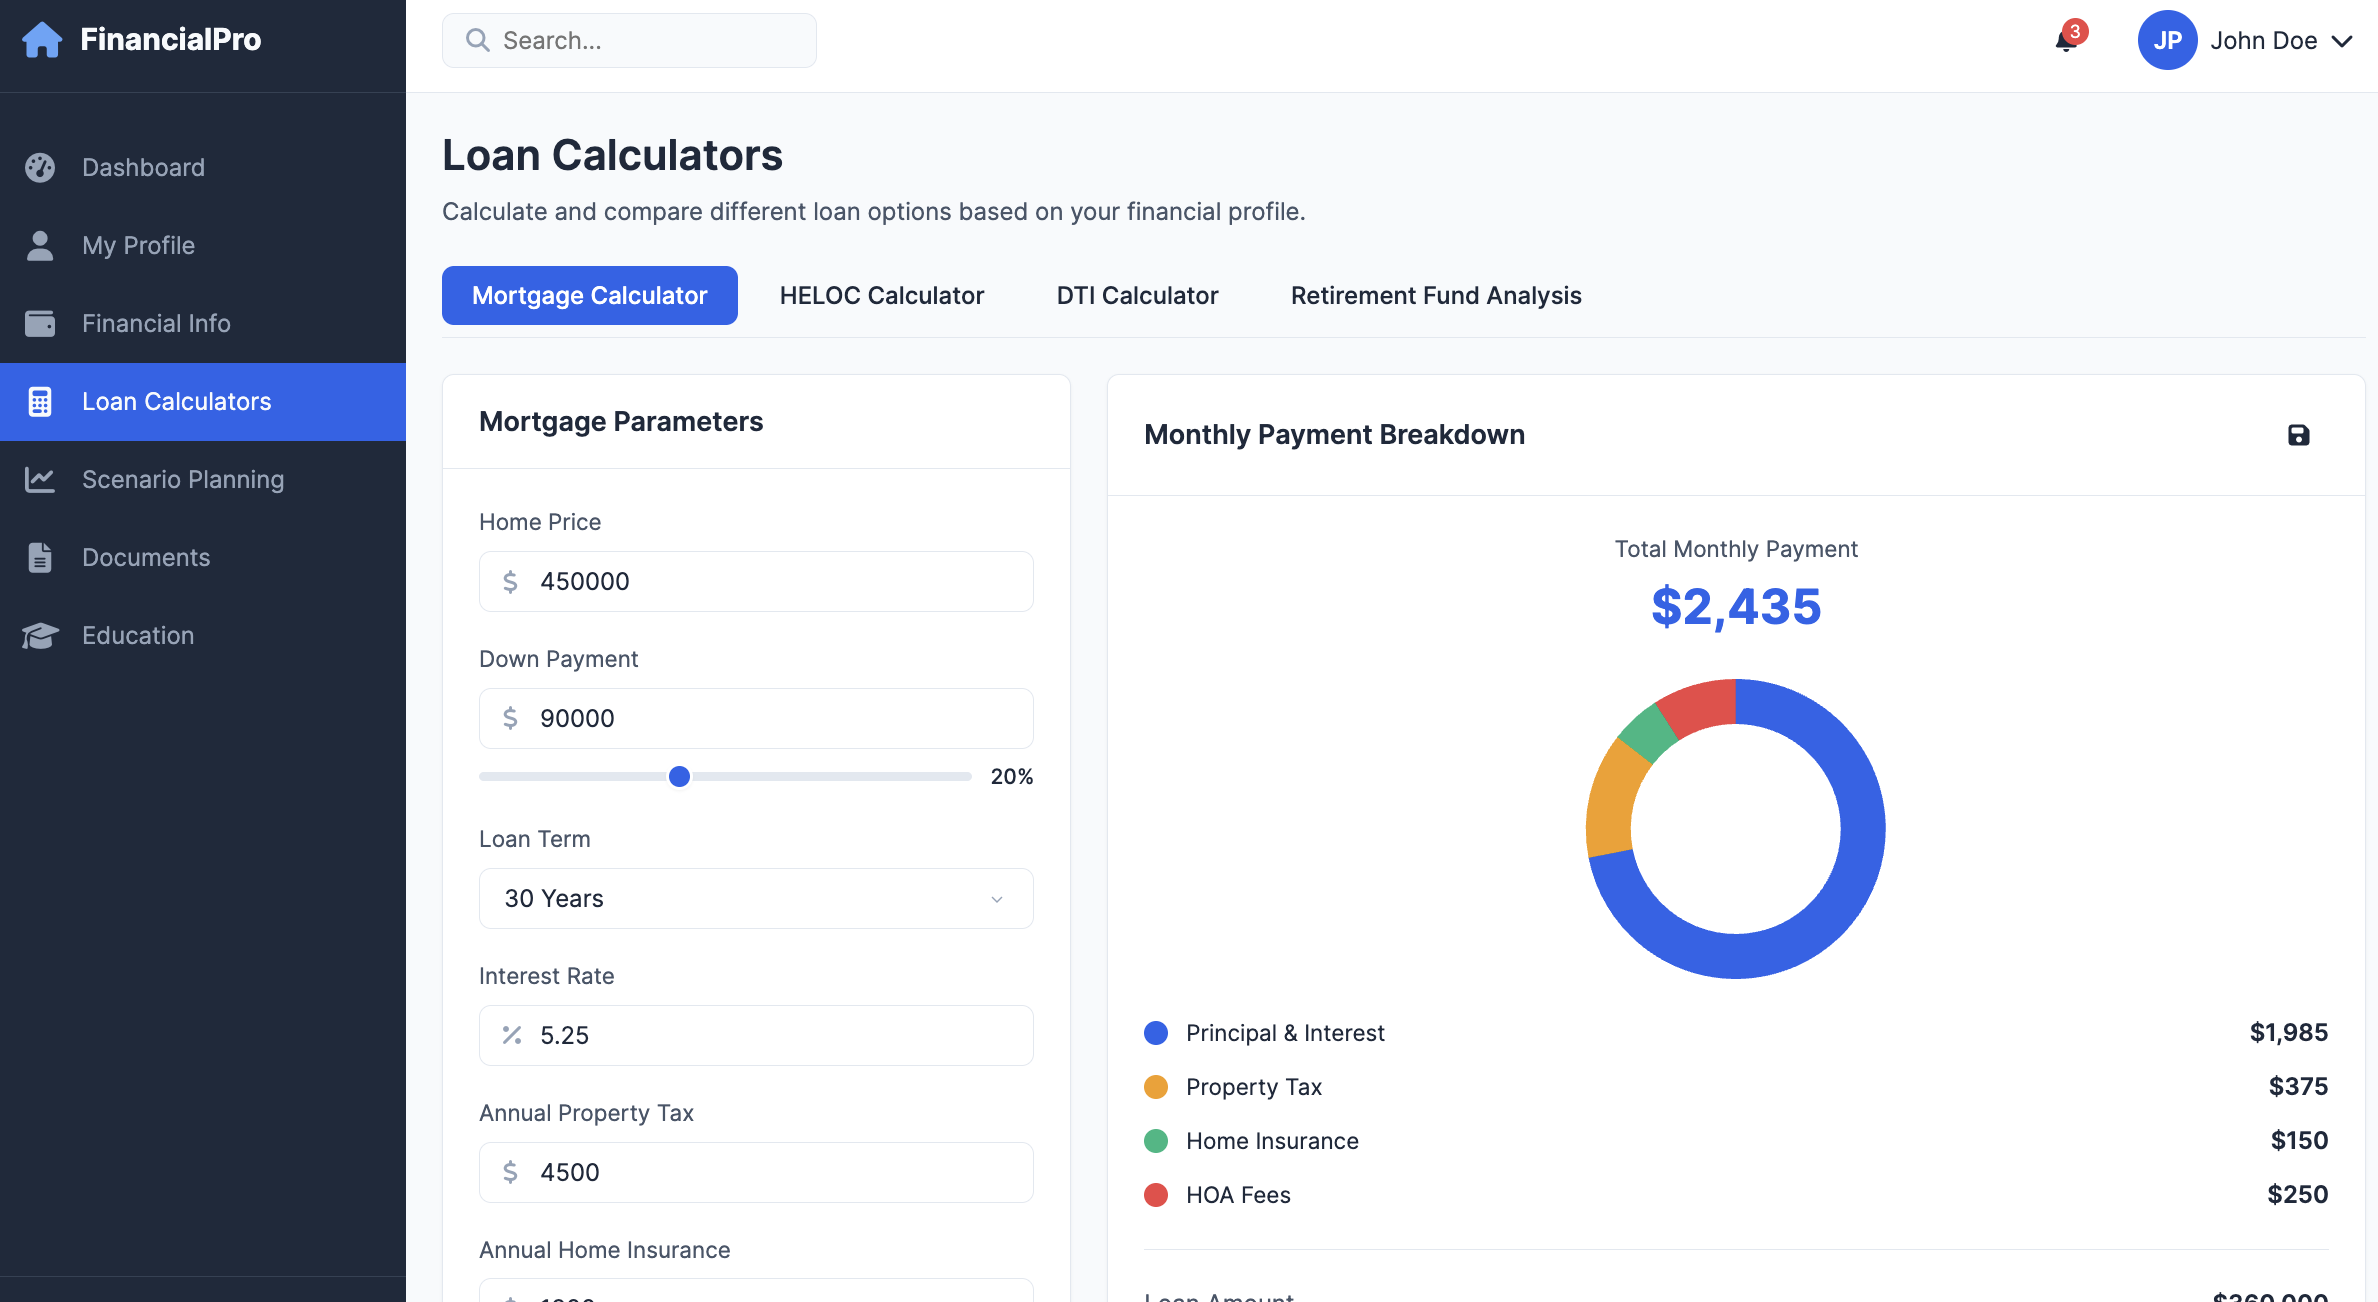Open Scenario Planning chart icon

[x=40, y=479]
